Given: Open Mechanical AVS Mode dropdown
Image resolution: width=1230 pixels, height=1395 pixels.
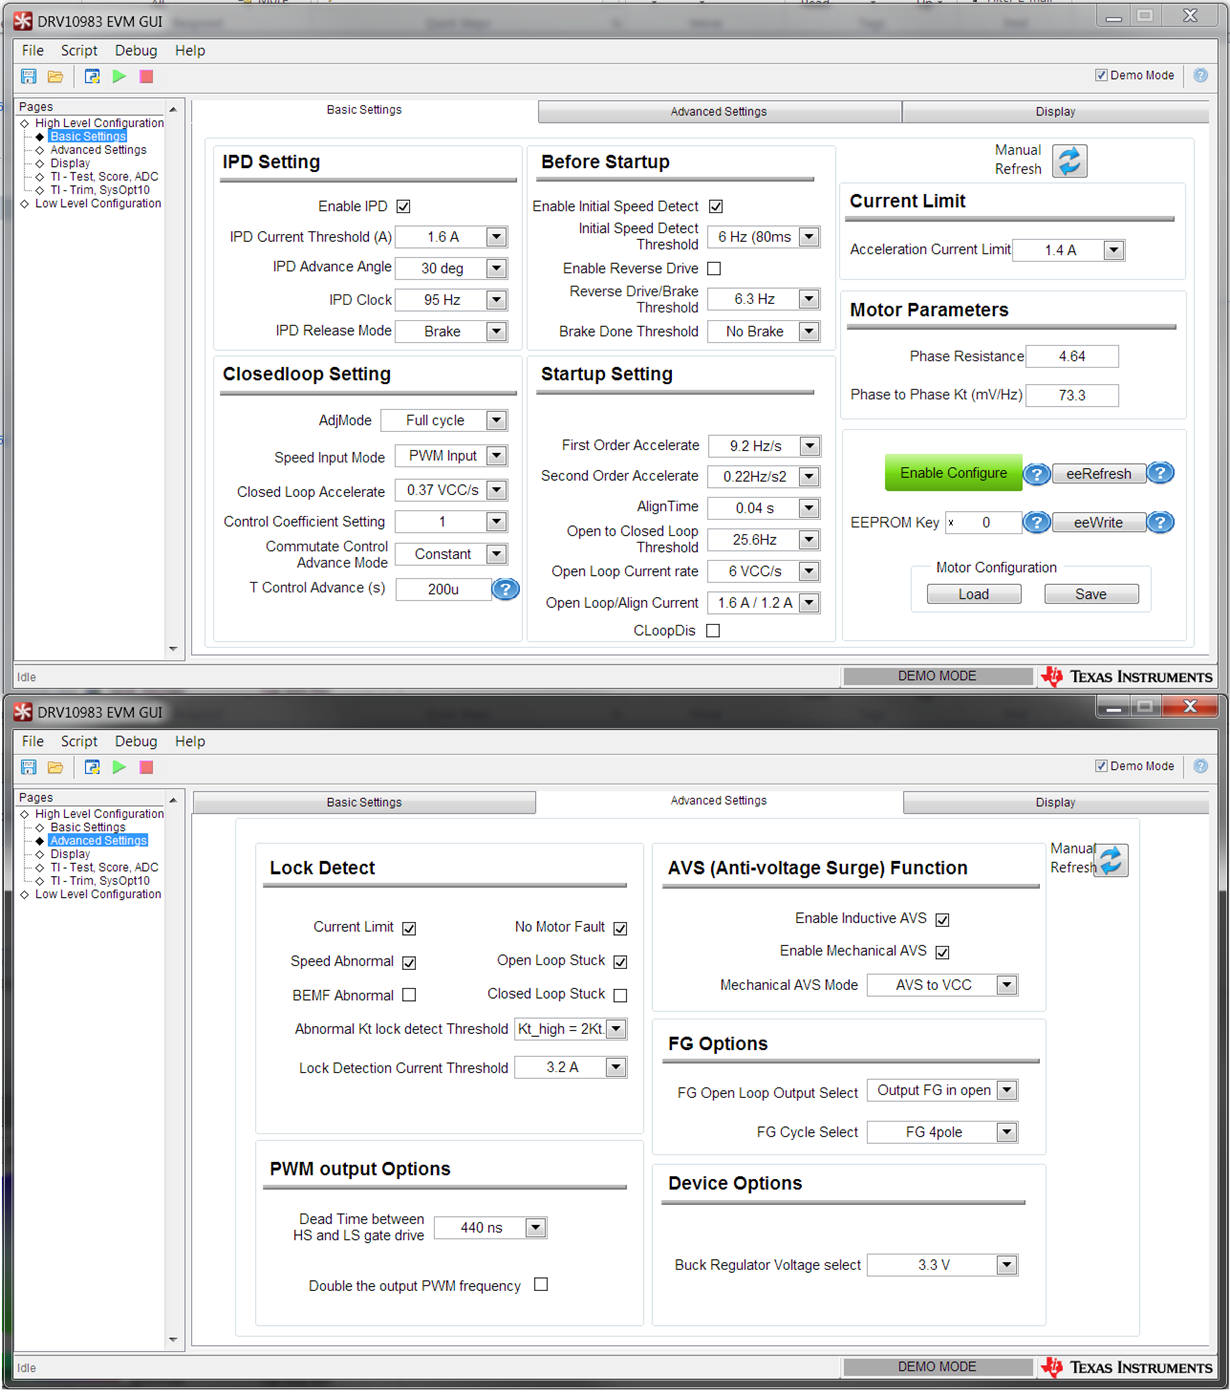Looking at the screenshot, I should click(1007, 985).
